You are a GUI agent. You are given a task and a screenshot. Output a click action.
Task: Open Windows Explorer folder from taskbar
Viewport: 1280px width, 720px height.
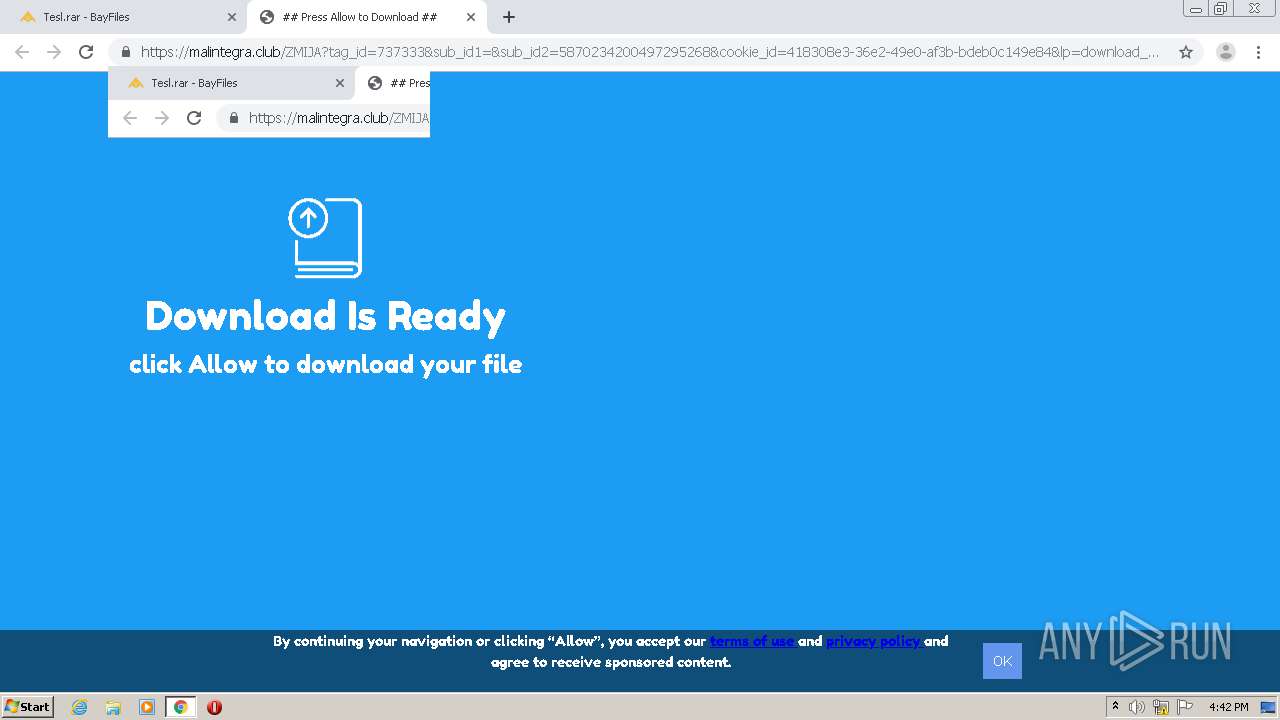click(113, 707)
